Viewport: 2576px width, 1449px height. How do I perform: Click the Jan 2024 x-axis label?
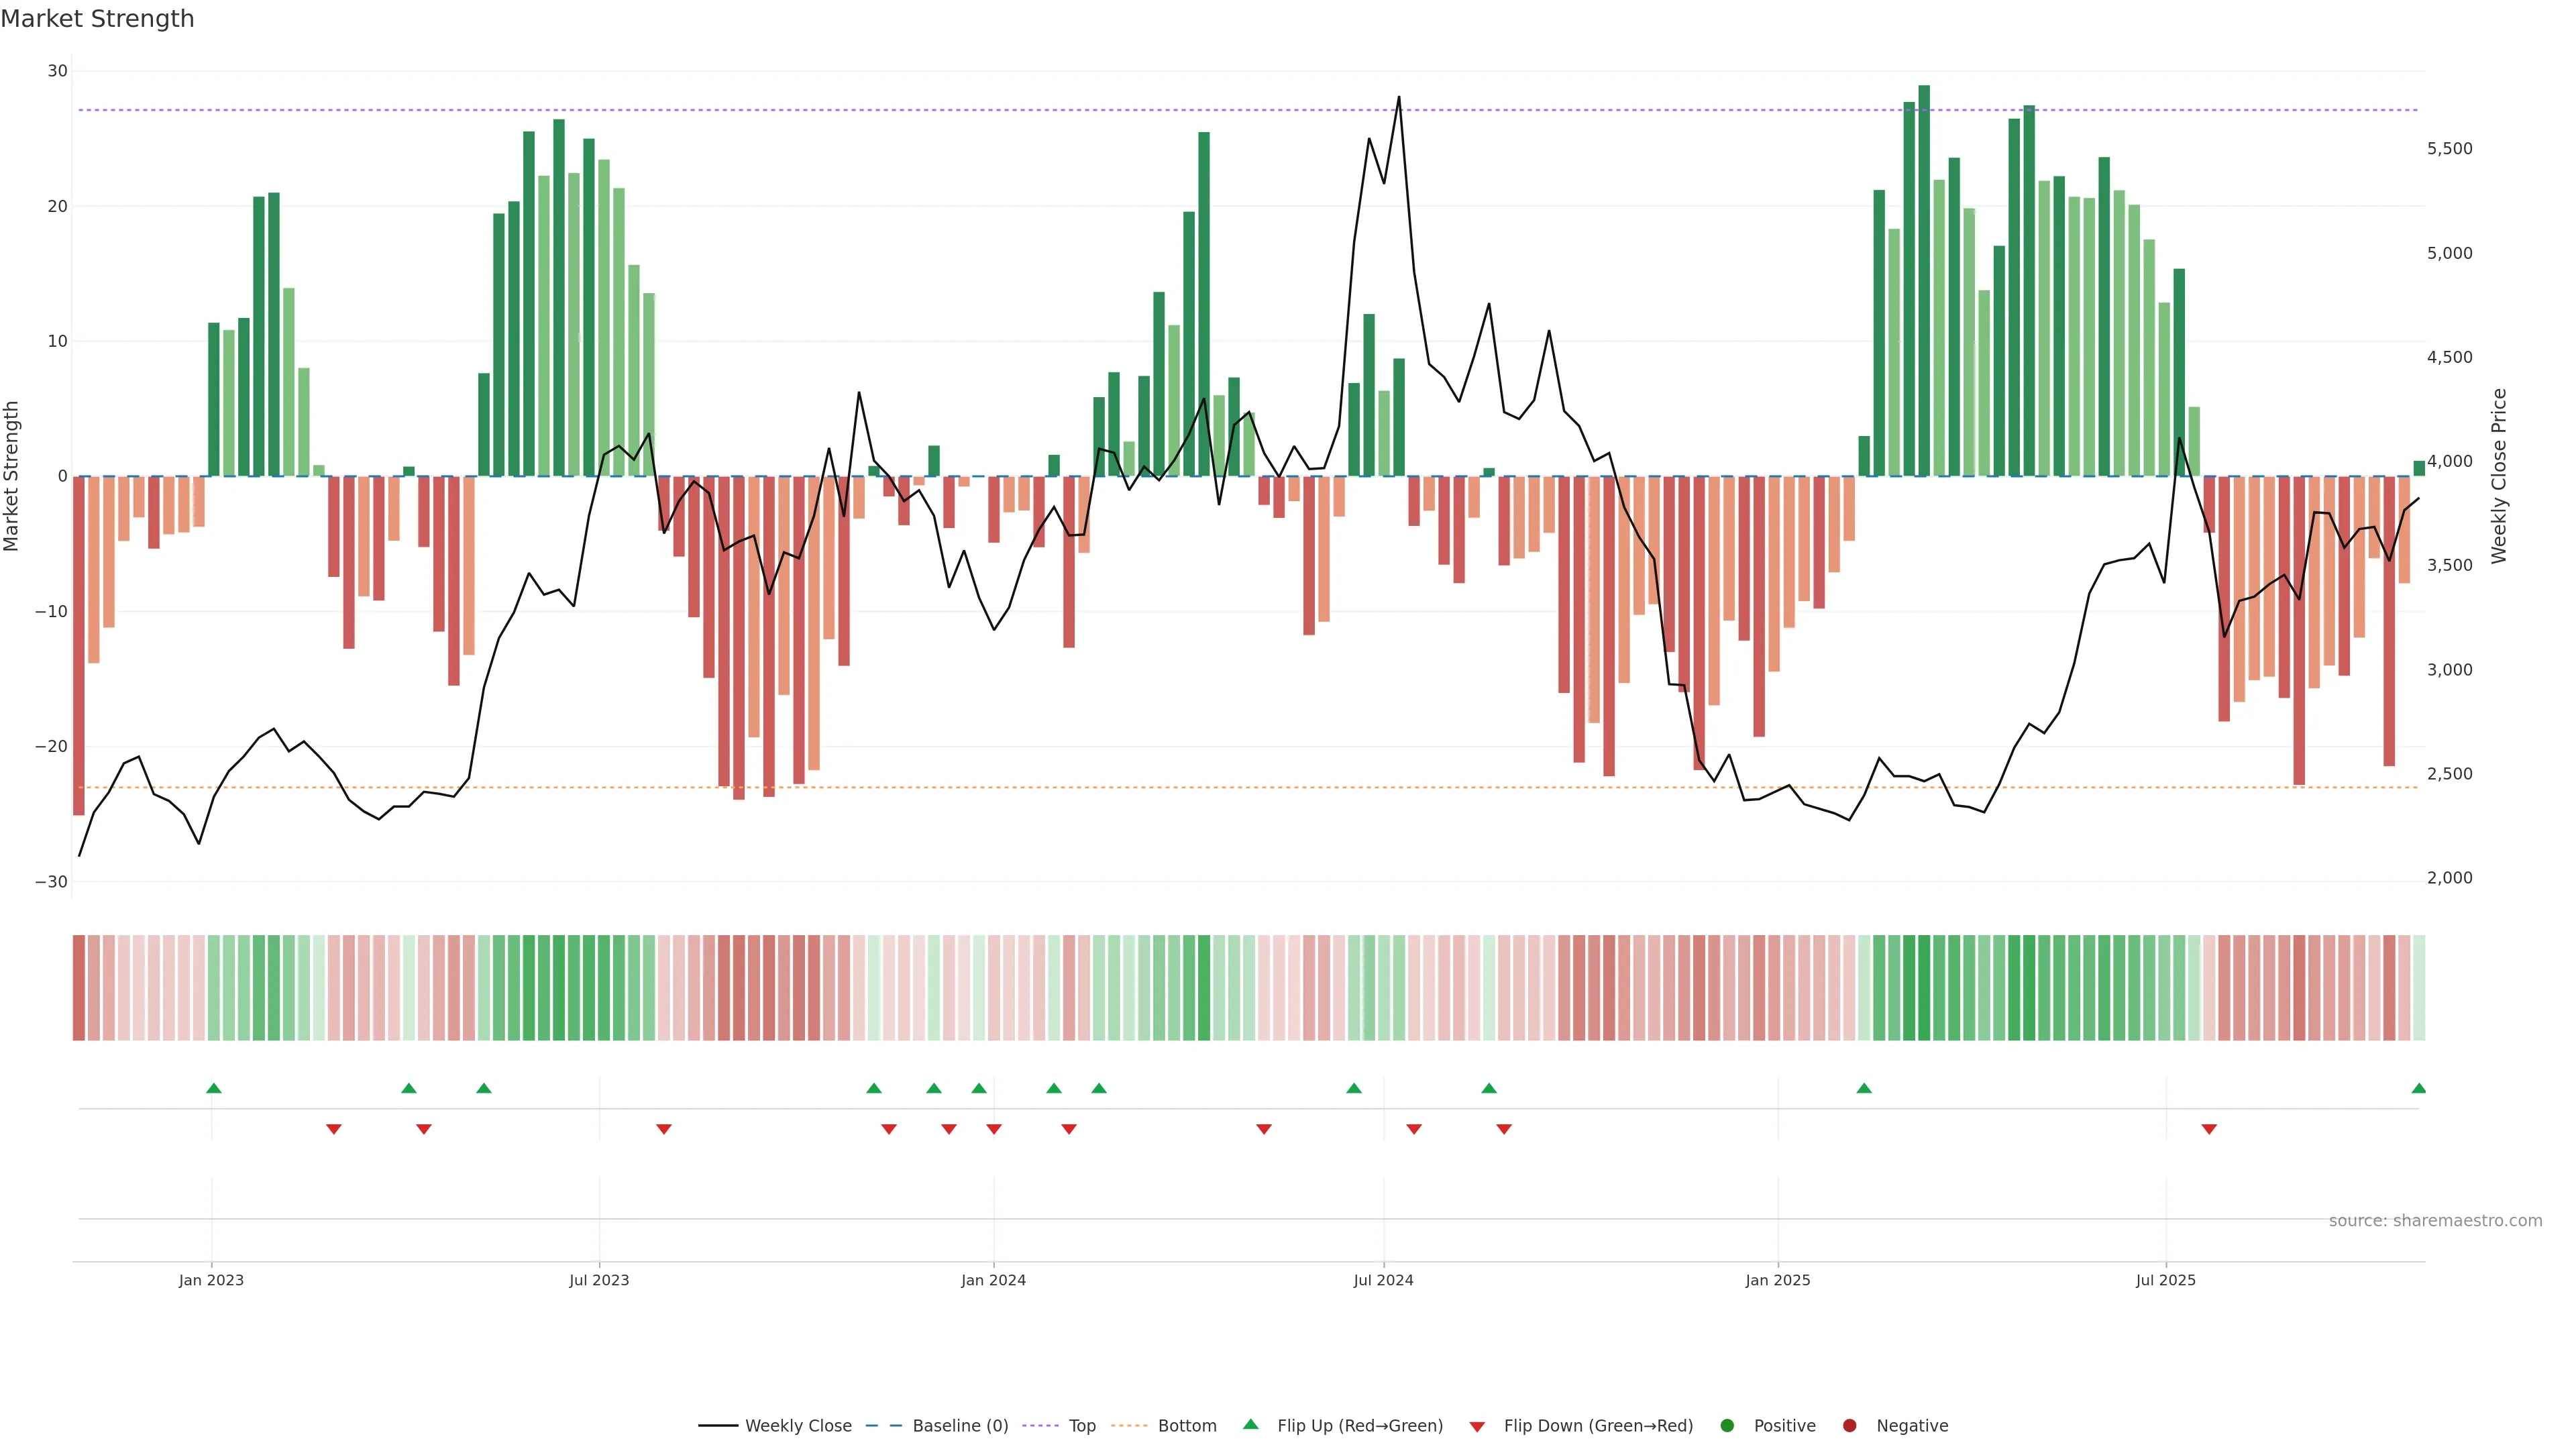pyautogui.click(x=993, y=1280)
